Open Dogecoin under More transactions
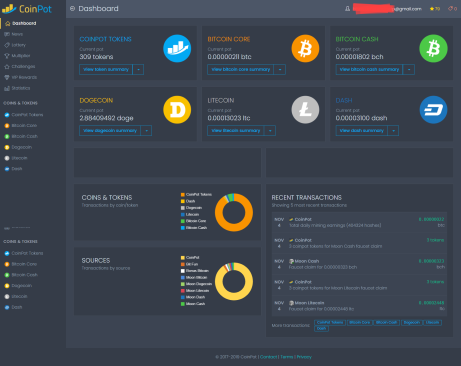Viewport: 461px width, 366px height. point(412,322)
